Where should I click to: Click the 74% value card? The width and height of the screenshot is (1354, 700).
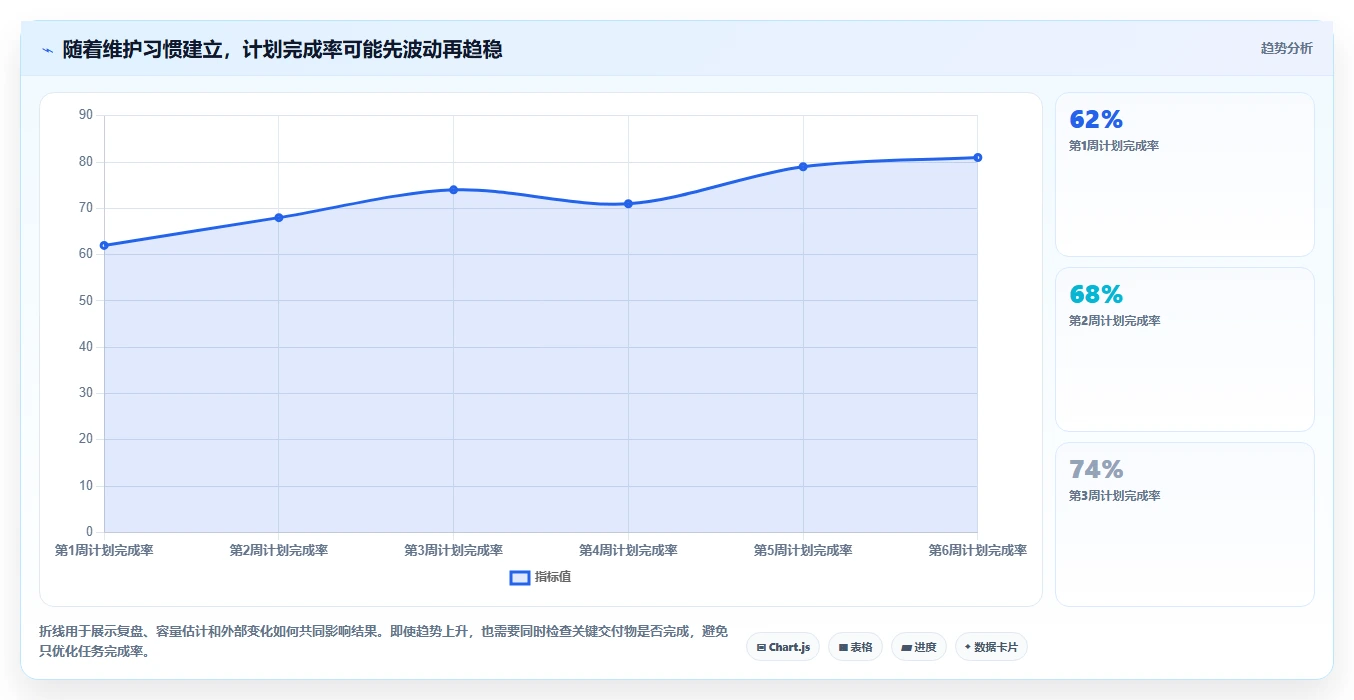click(x=1184, y=525)
